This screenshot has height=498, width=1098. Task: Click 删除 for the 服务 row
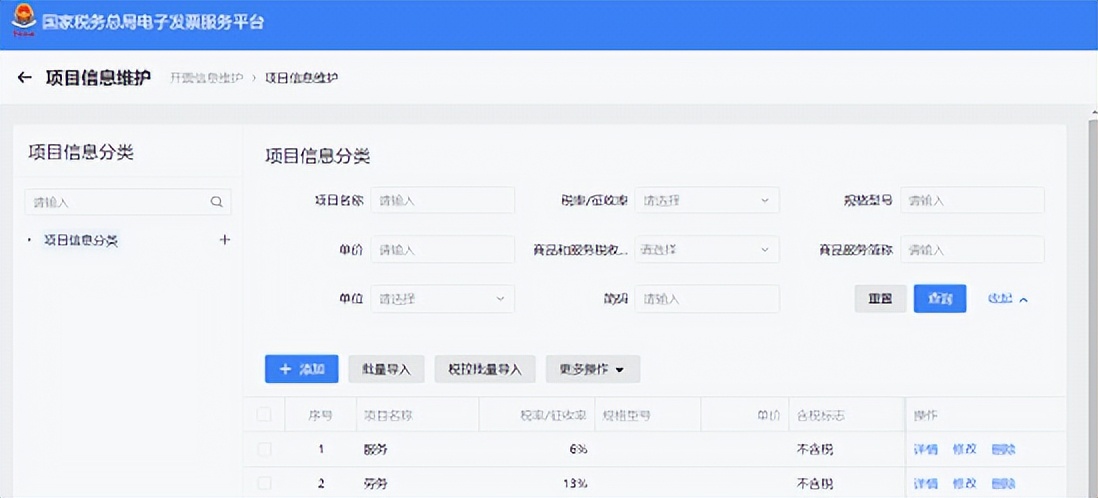click(1003, 450)
